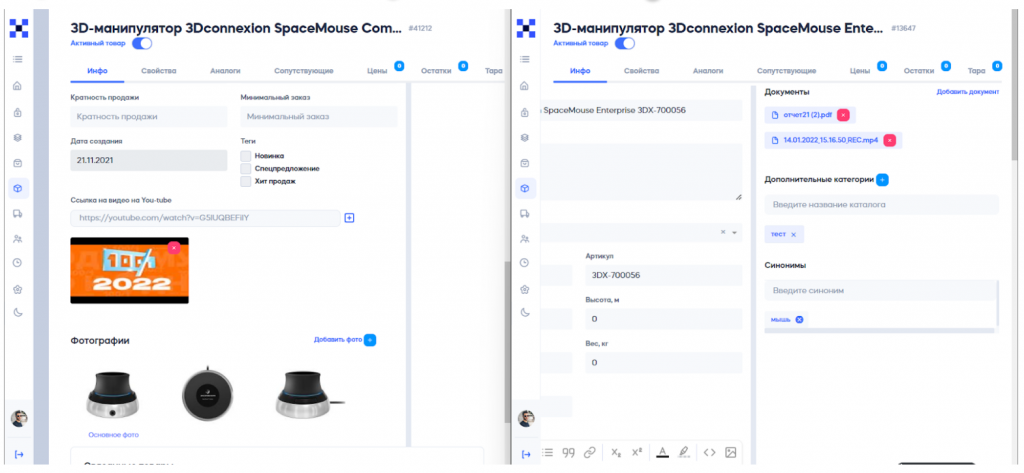Open Сопутствующие tab in left window
This screenshot has height=473, width=1024.
[x=304, y=71]
